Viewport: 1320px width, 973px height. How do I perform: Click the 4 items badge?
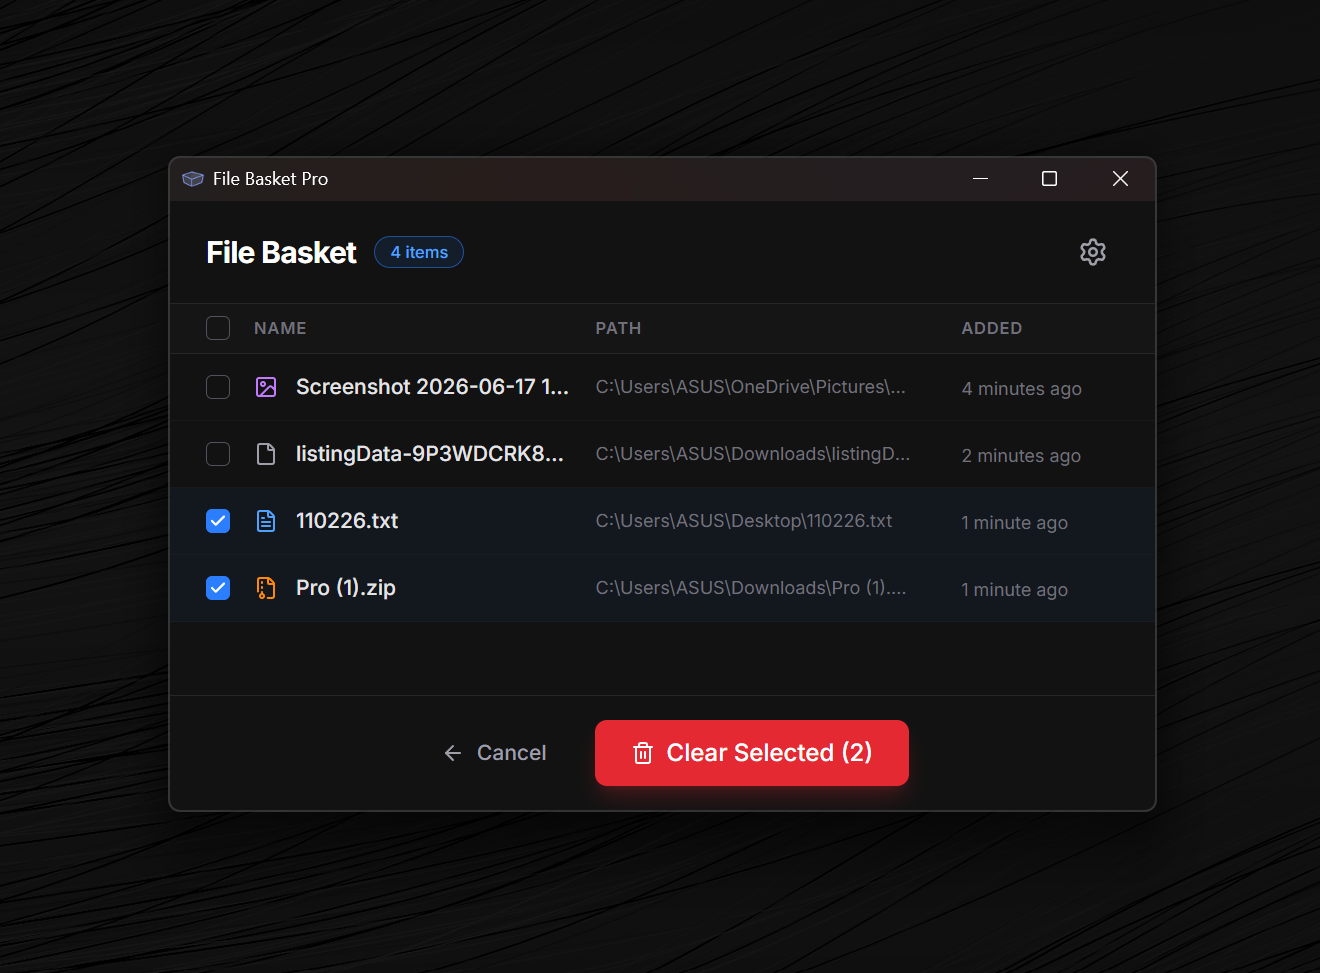click(x=419, y=252)
